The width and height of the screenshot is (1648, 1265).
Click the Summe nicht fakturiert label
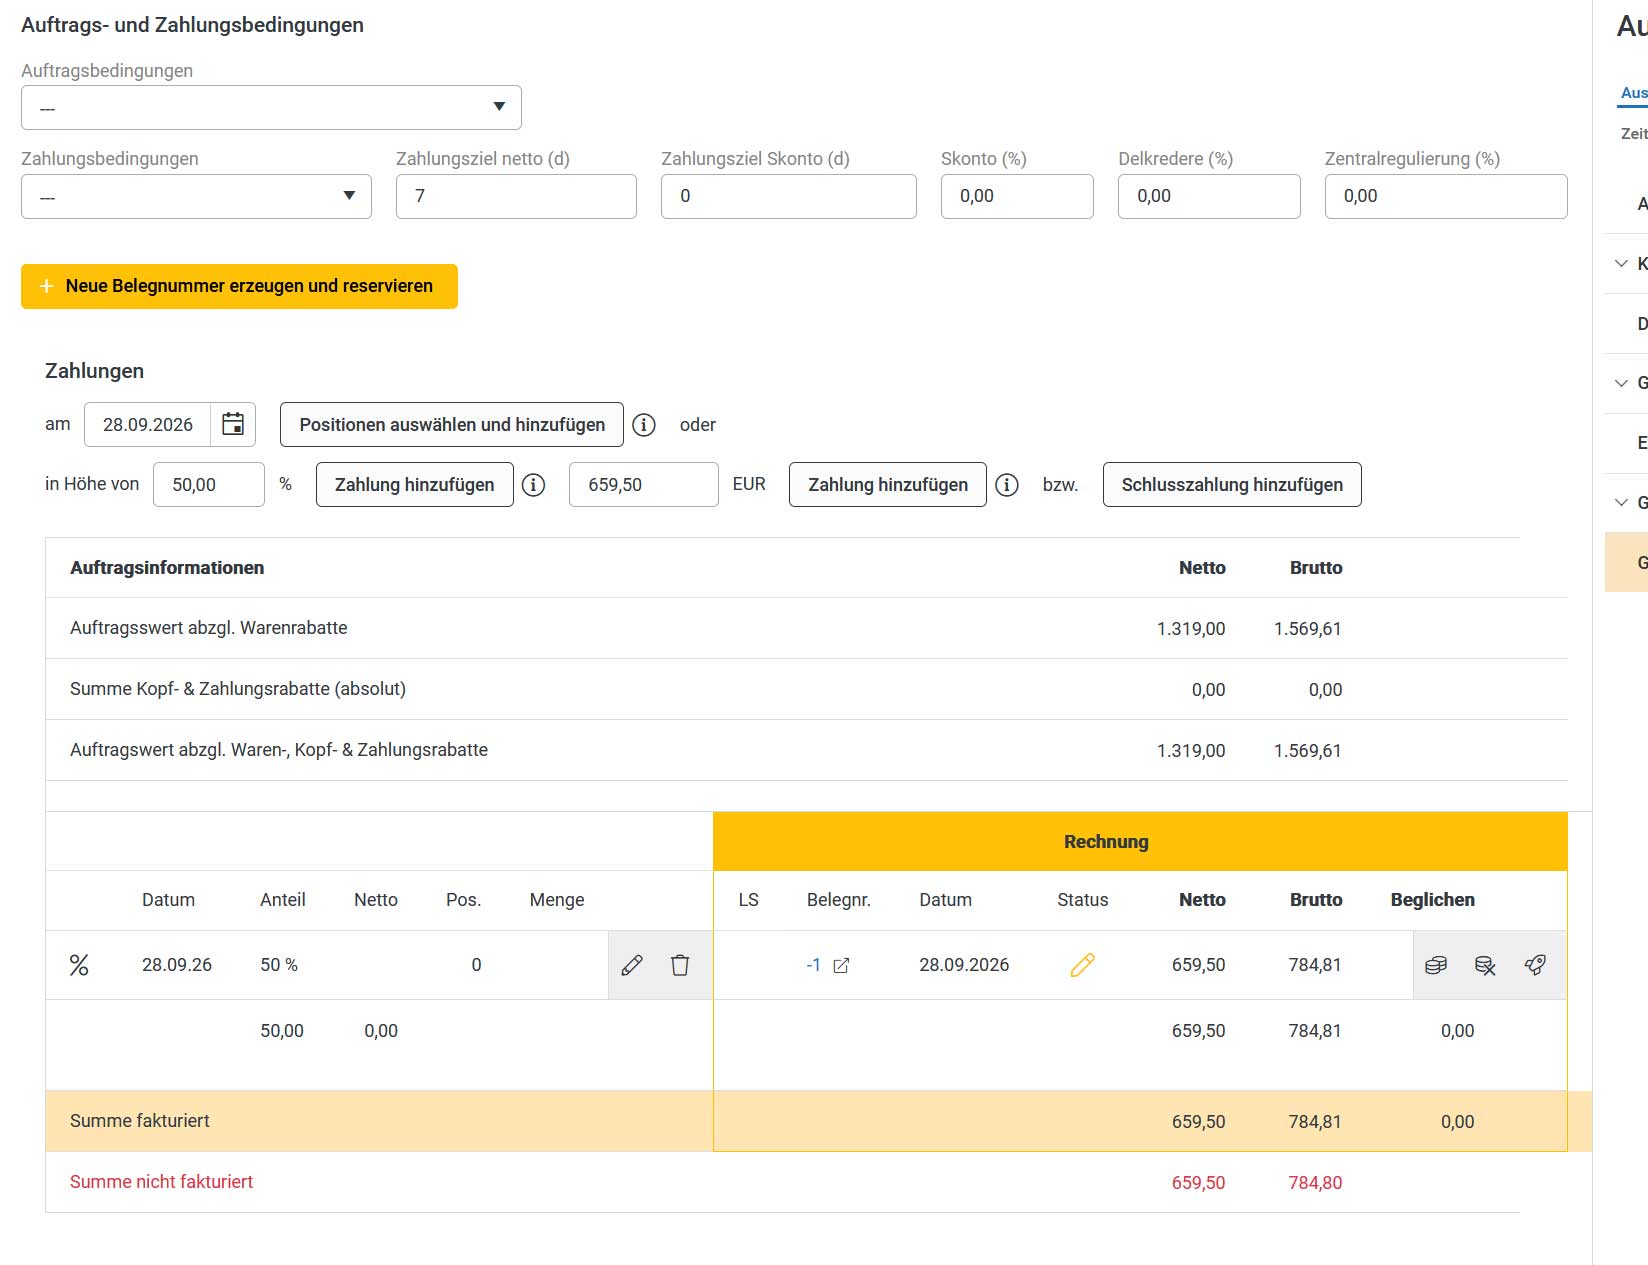click(161, 1182)
